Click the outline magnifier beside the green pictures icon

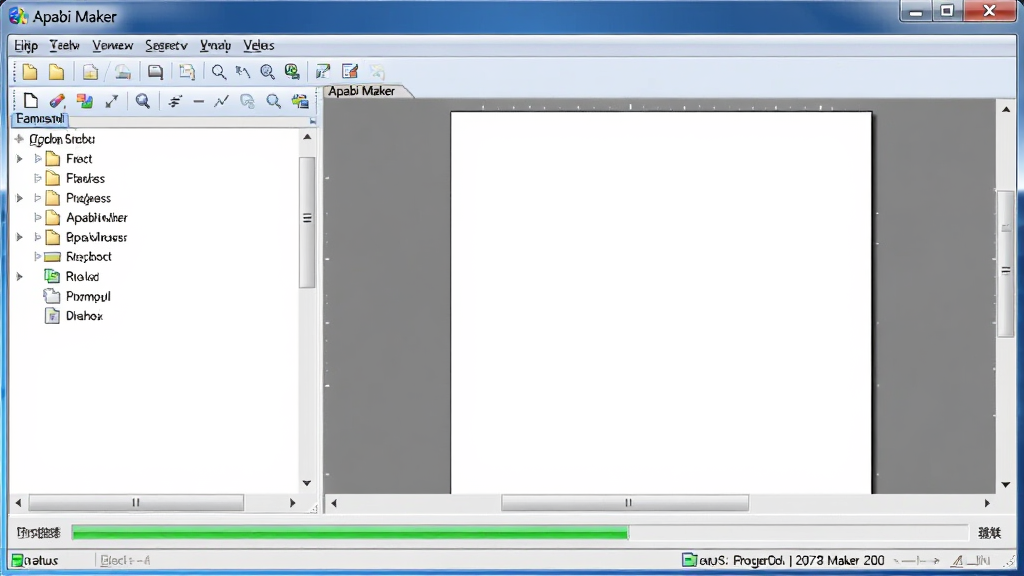(273, 101)
